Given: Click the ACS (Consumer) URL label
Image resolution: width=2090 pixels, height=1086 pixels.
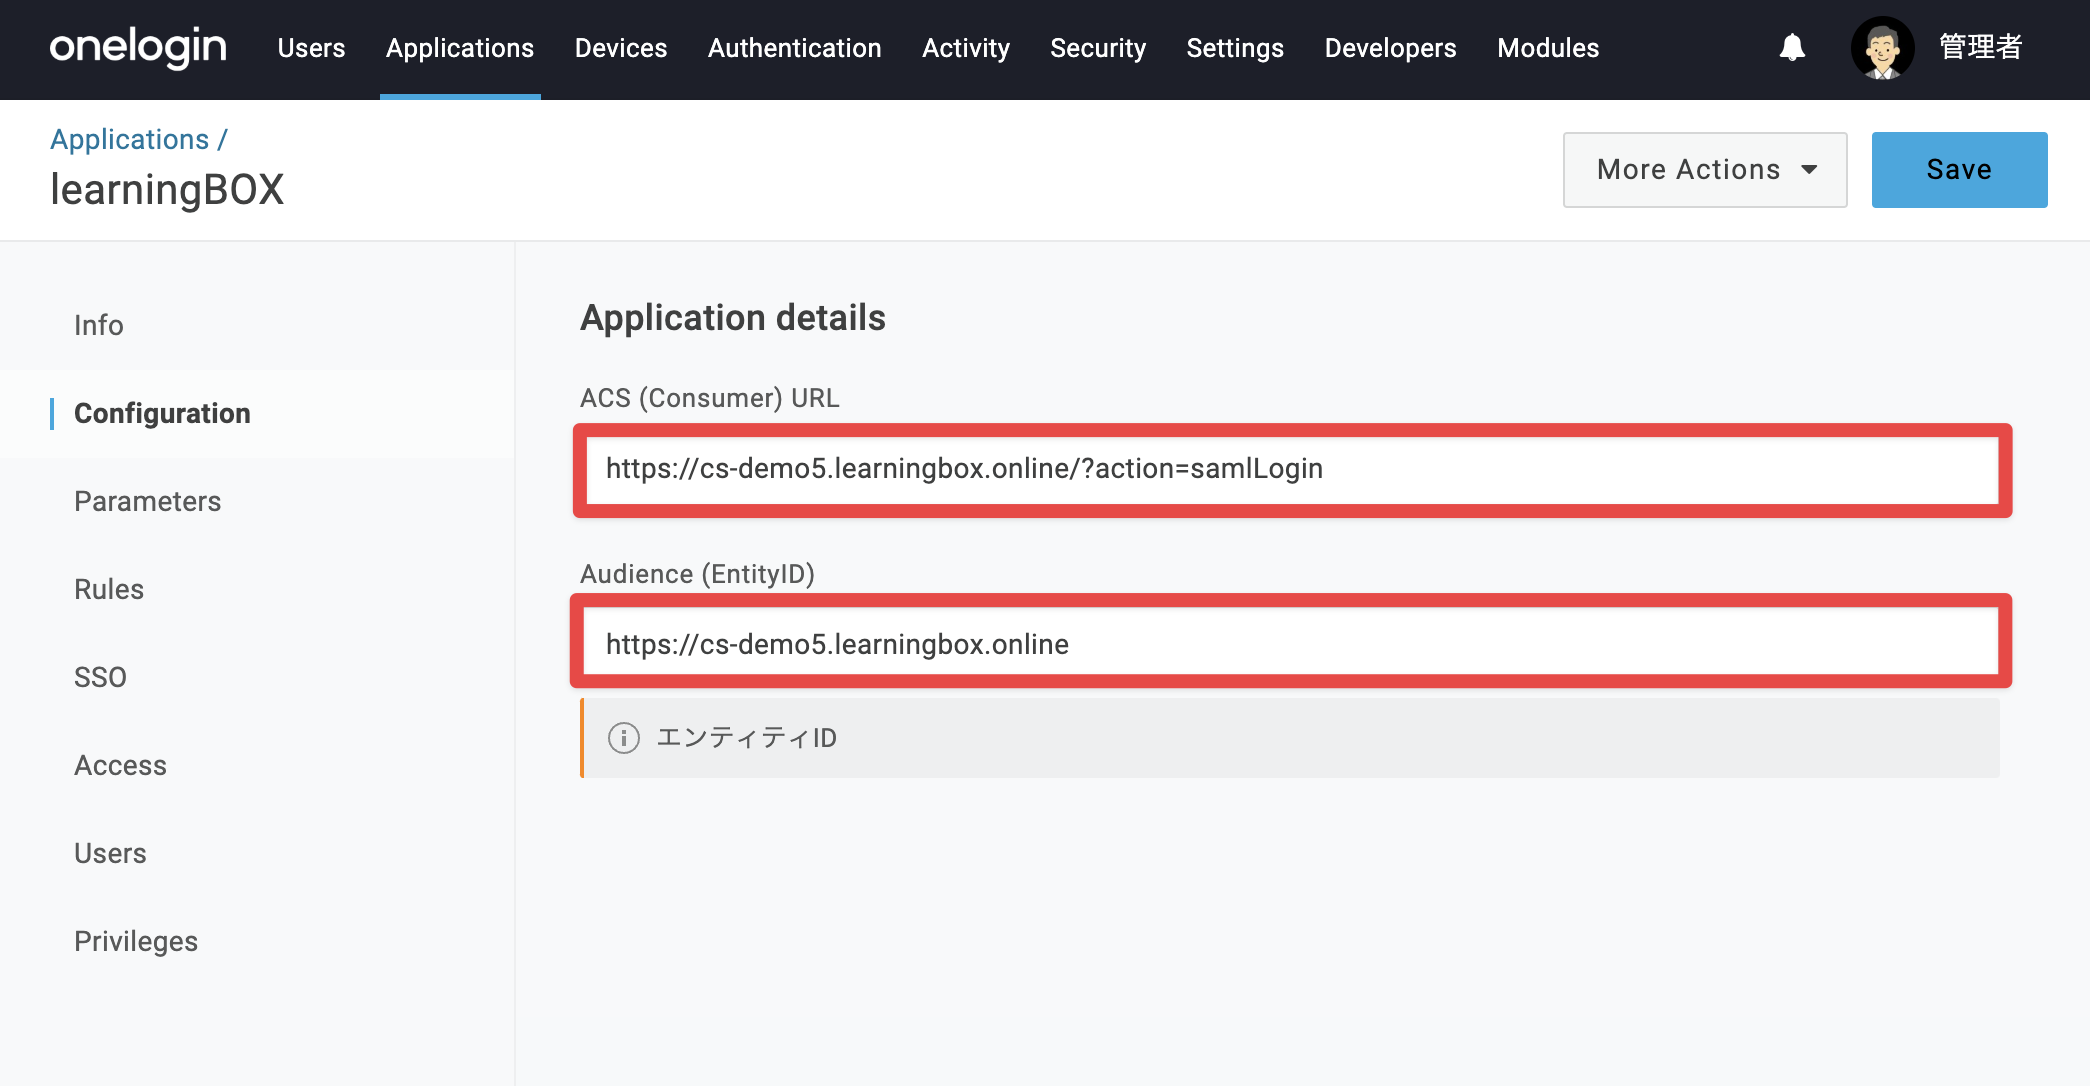Looking at the screenshot, I should [710, 398].
